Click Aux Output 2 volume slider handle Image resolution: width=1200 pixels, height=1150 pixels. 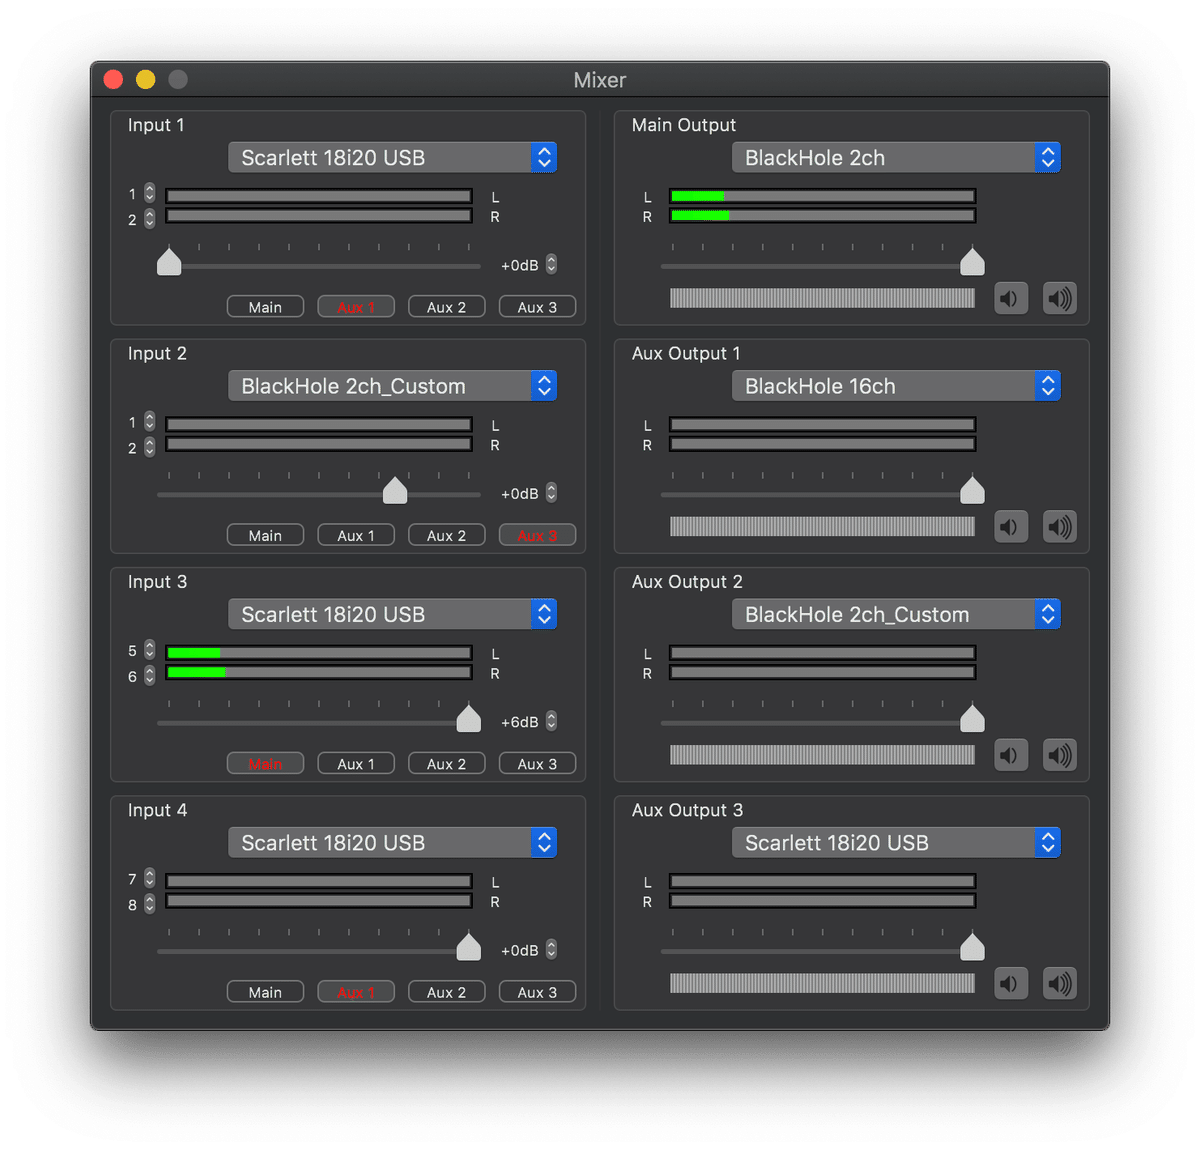click(972, 718)
